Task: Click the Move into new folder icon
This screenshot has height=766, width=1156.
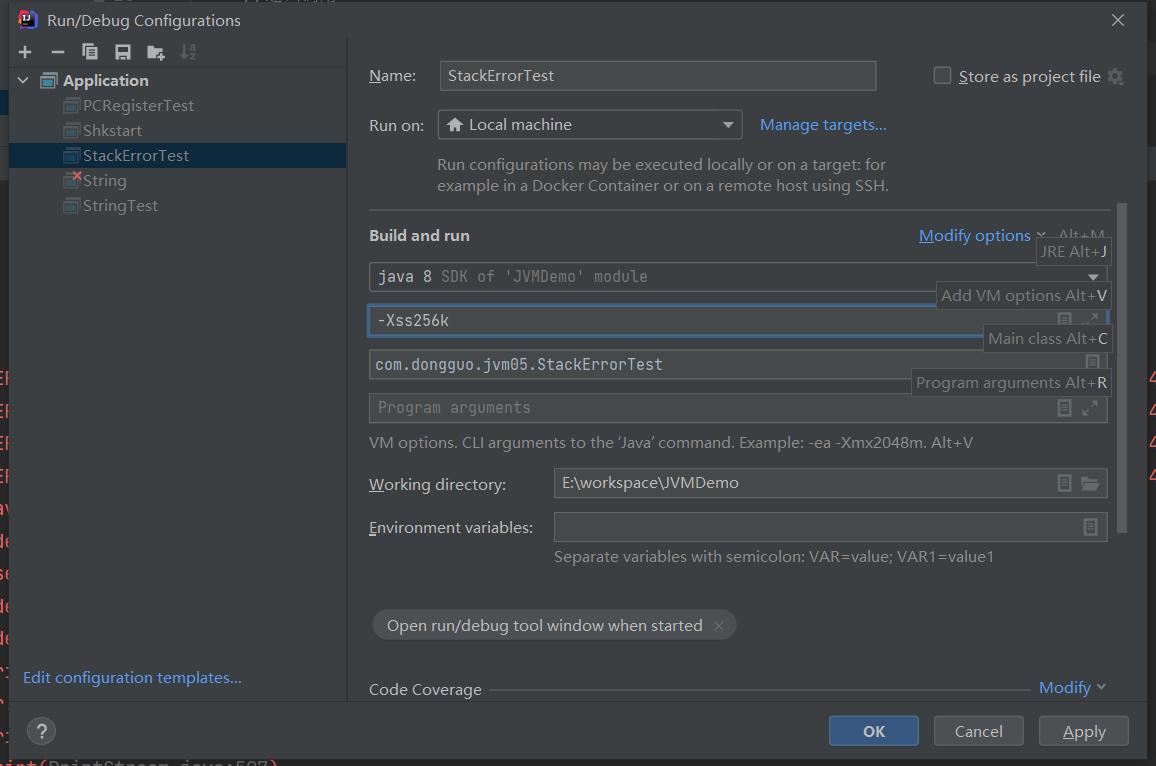Action: pyautogui.click(x=155, y=52)
